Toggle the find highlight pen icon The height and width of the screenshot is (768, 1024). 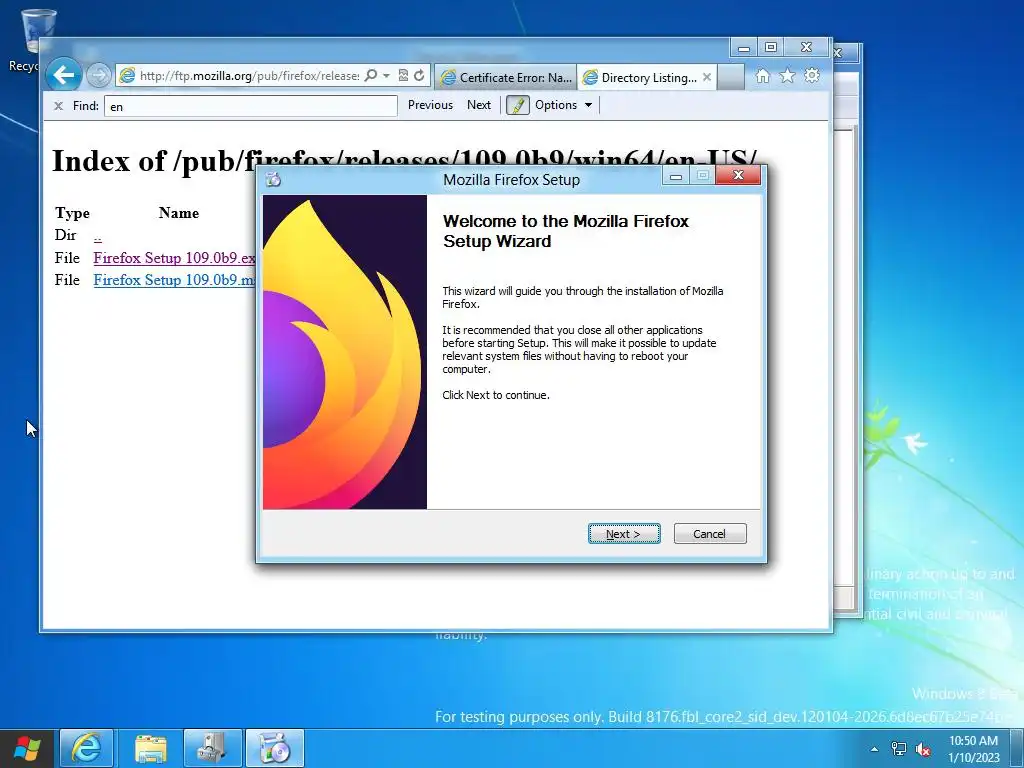[517, 105]
